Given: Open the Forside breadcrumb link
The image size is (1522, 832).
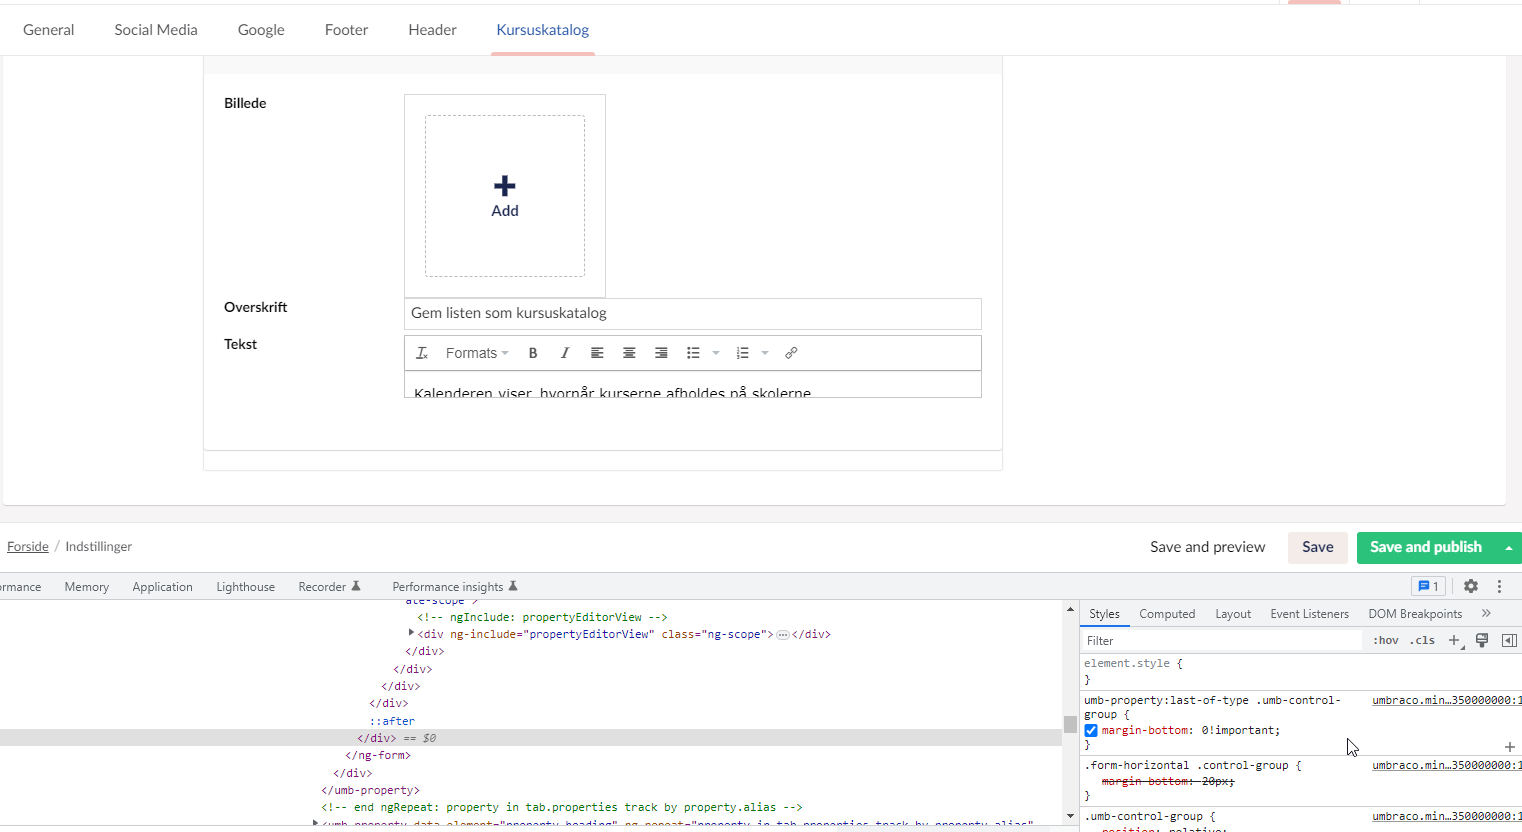Looking at the screenshot, I should point(27,546).
